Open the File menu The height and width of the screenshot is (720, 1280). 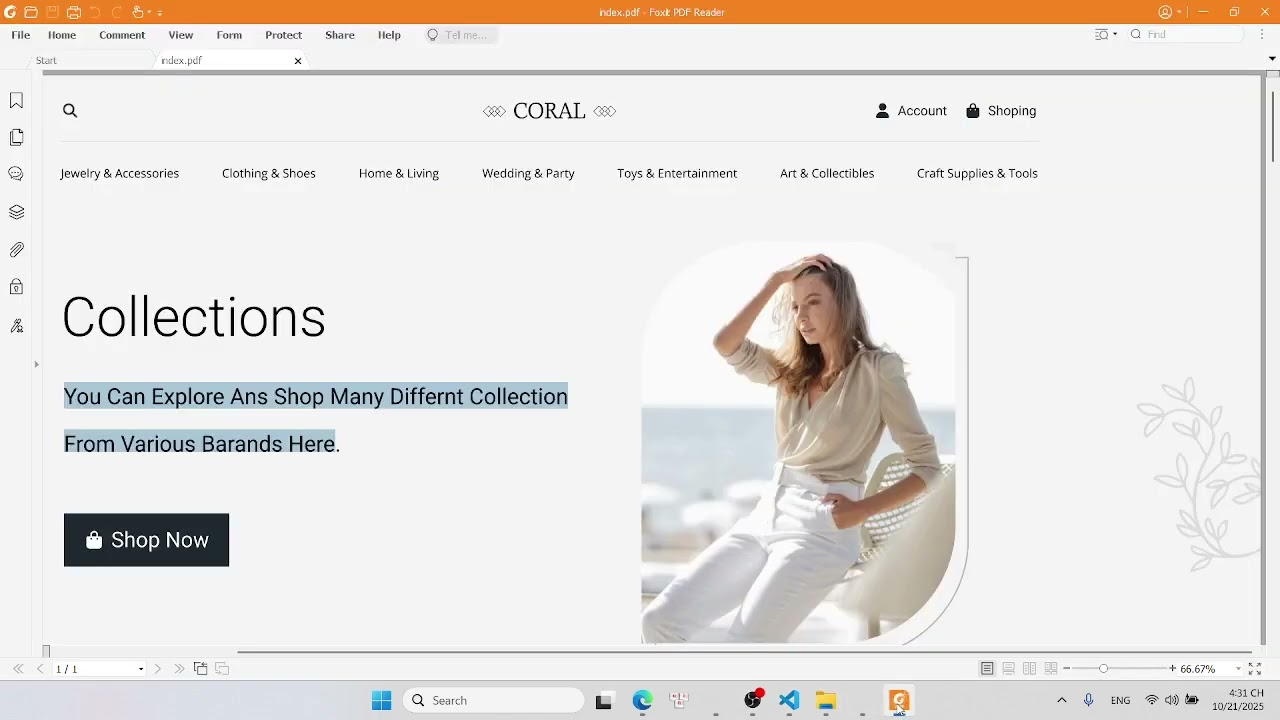coord(20,35)
